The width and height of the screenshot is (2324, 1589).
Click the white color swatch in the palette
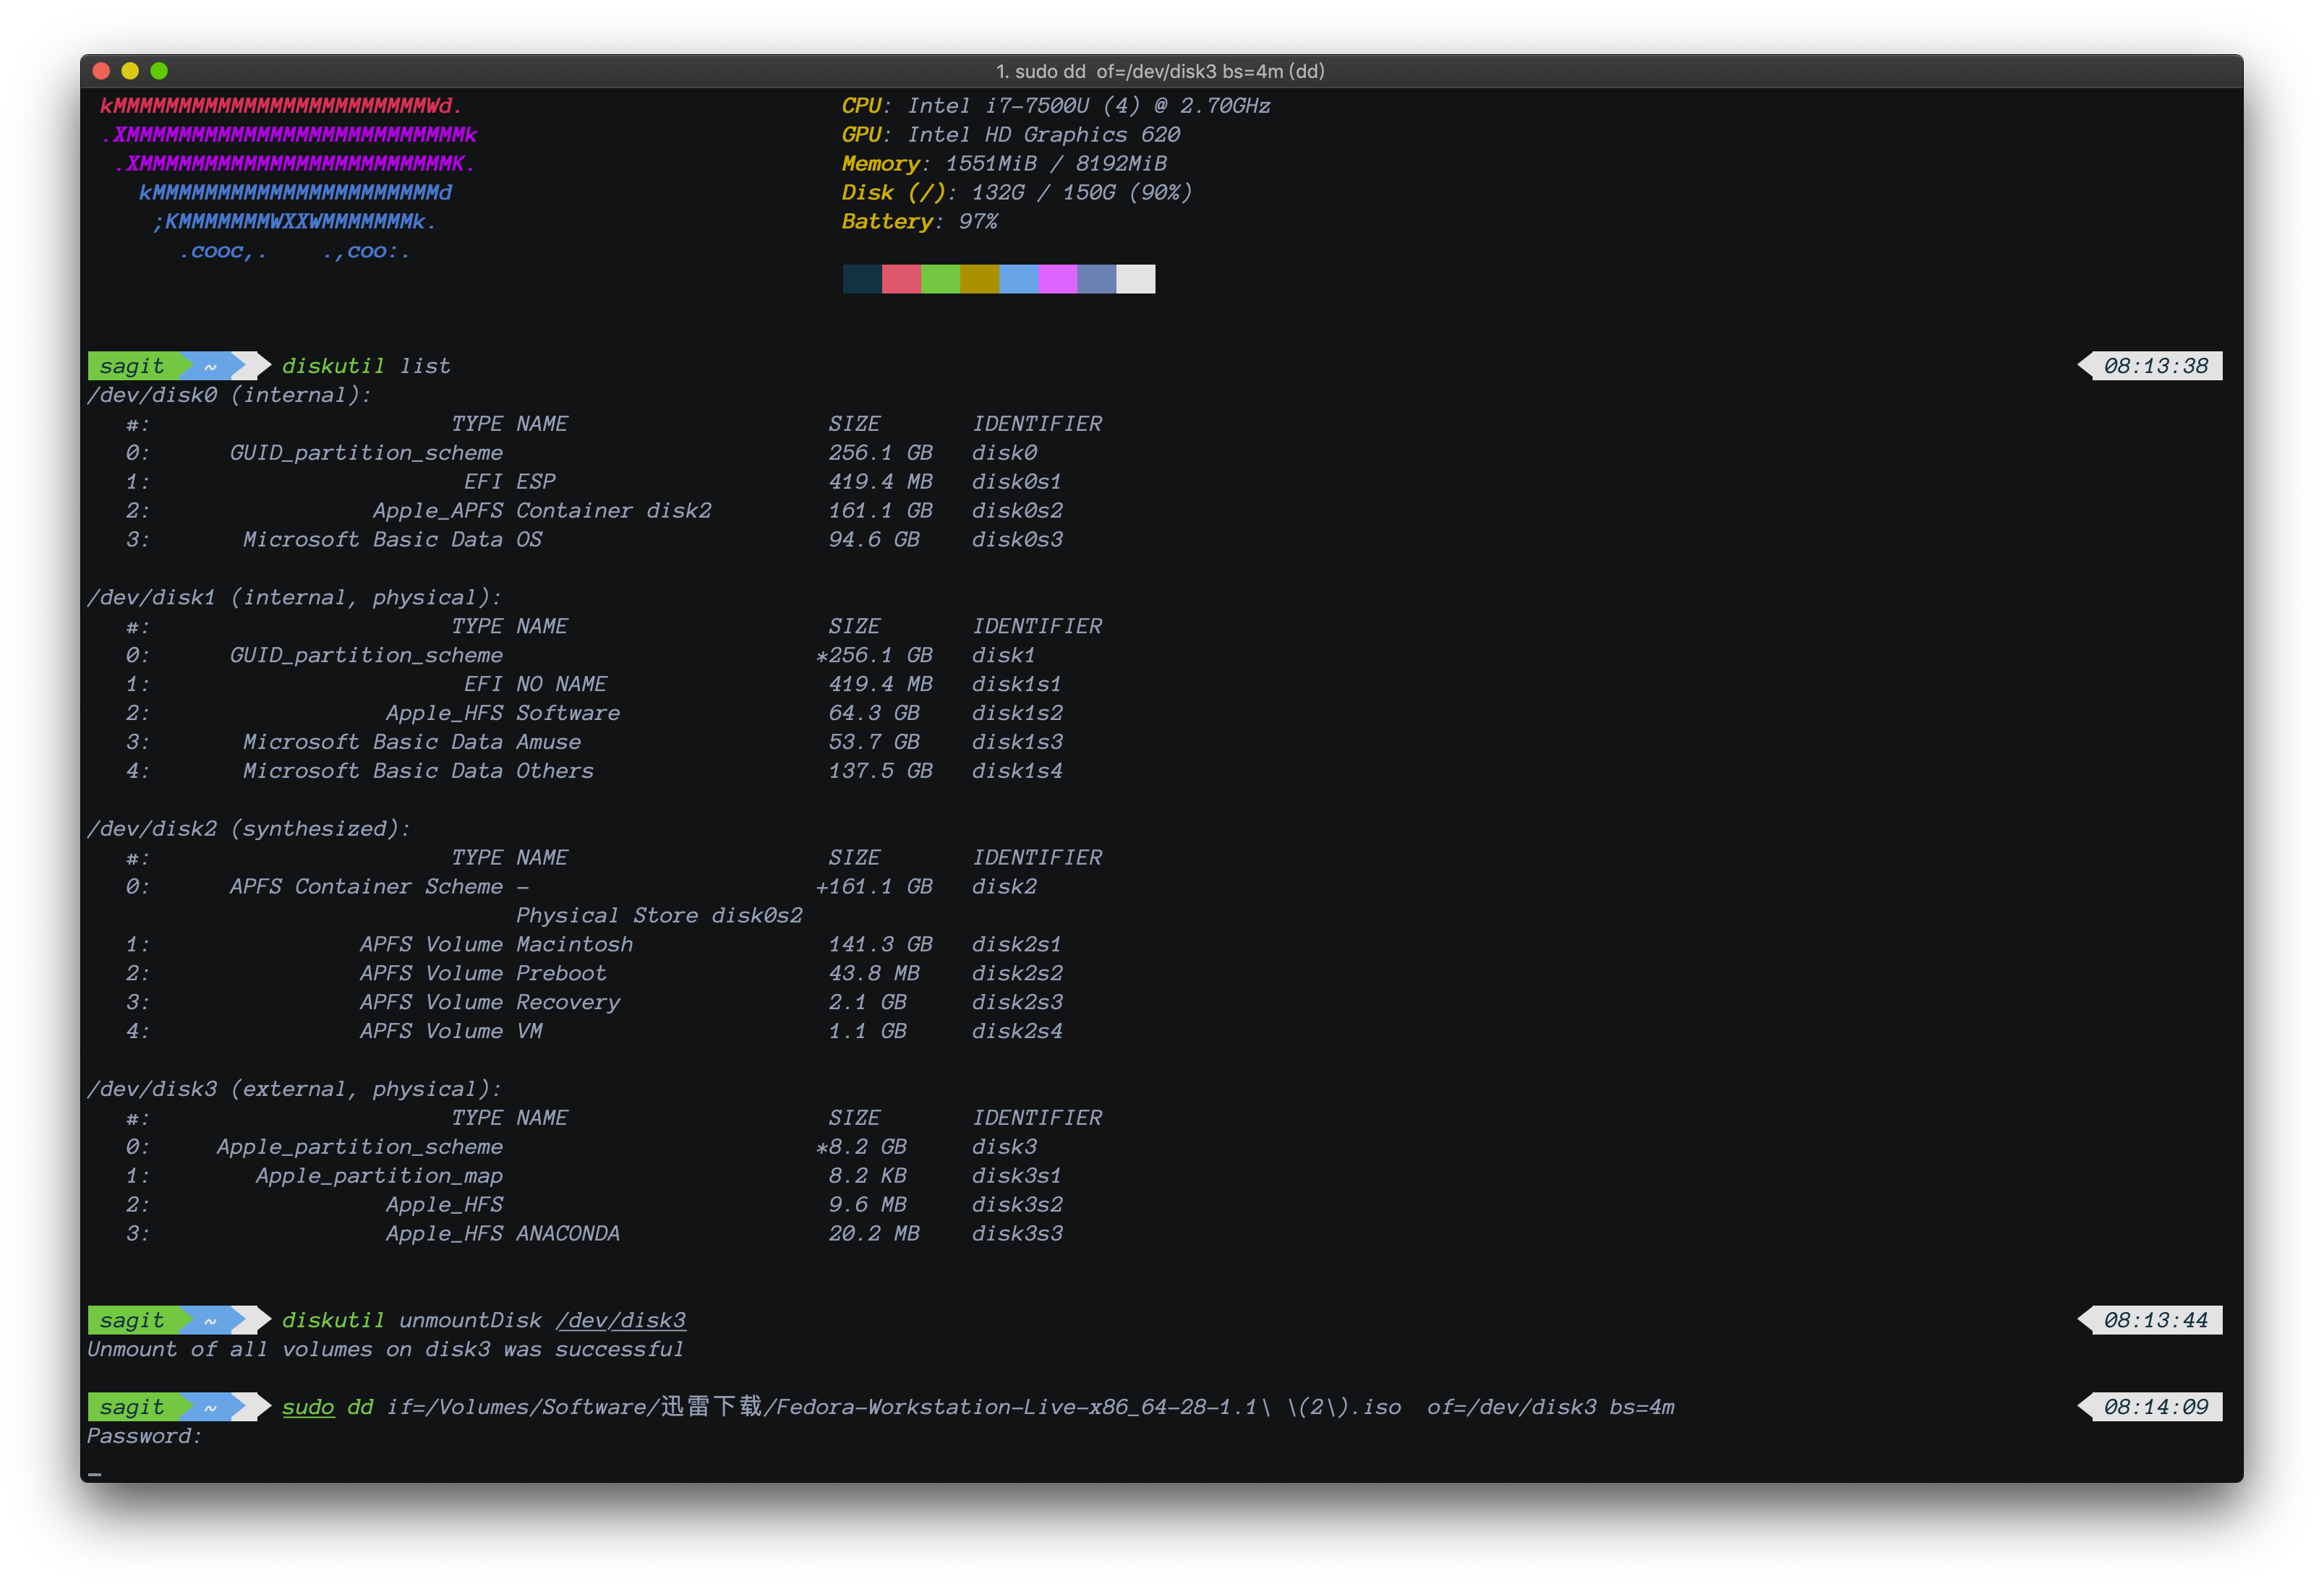click(x=1135, y=279)
